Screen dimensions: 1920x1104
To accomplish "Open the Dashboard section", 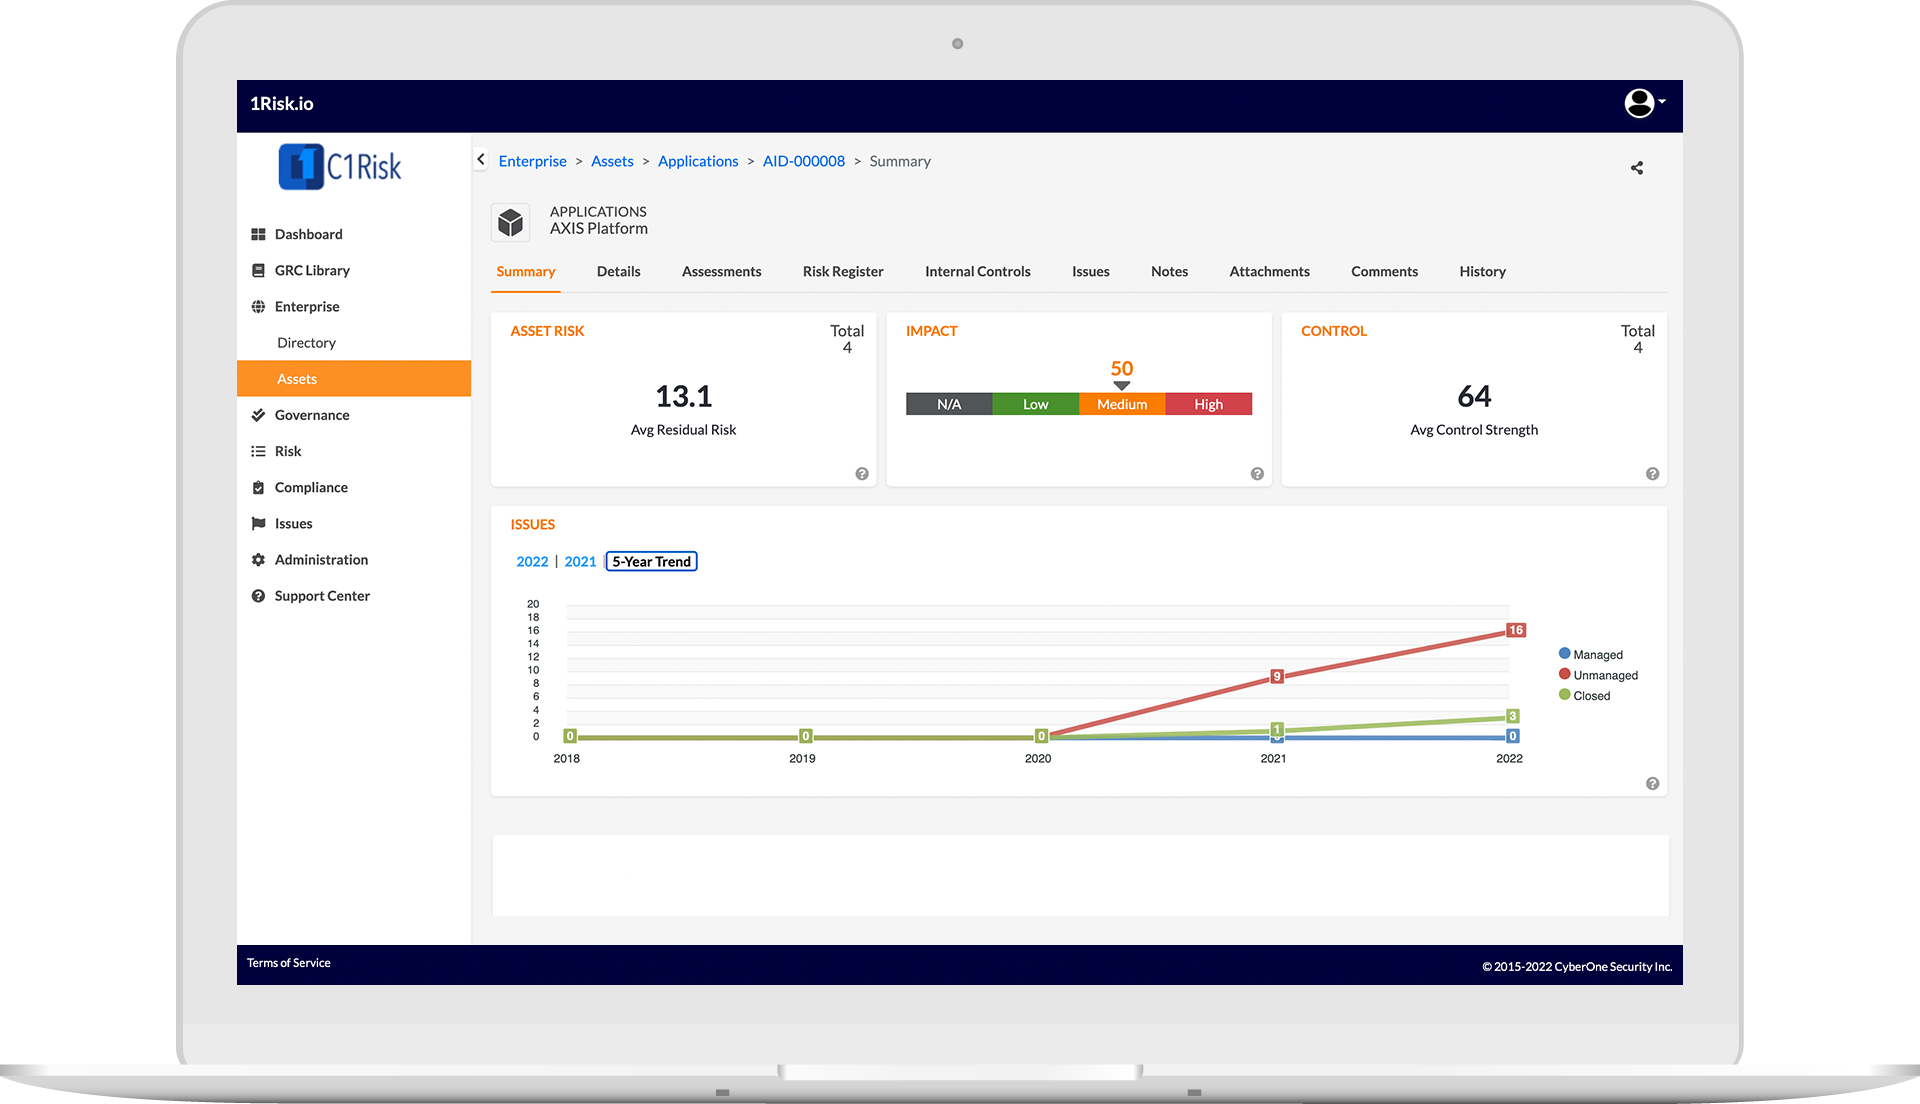I will pyautogui.click(x=308, y=234).
